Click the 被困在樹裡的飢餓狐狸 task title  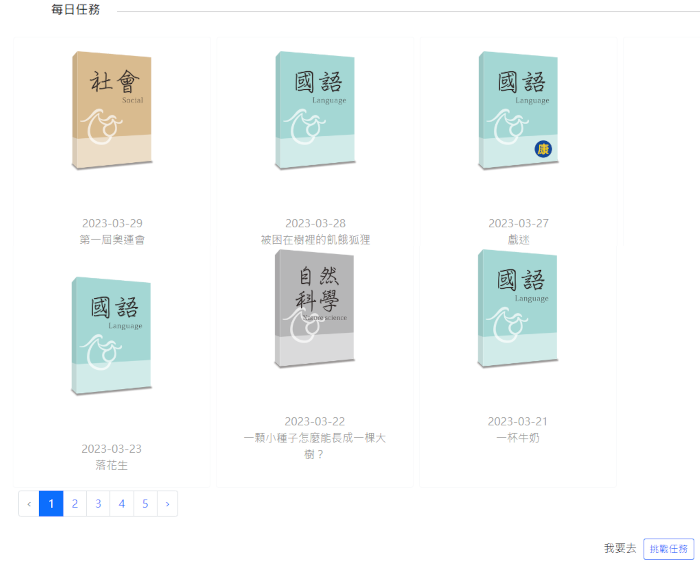pos(315,240)
